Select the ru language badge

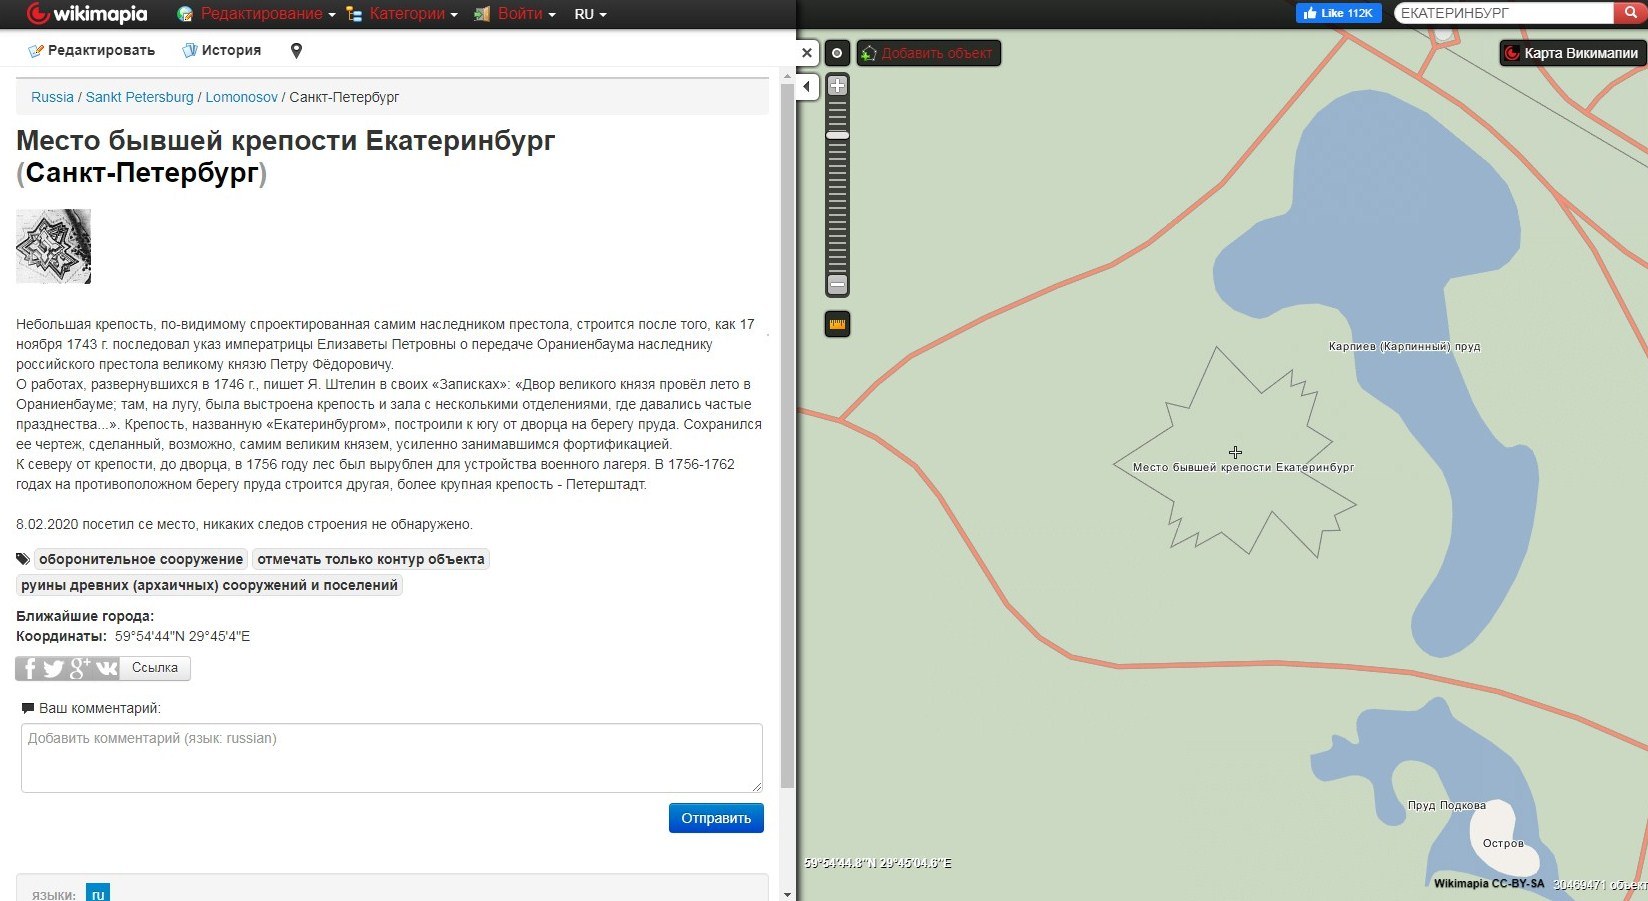pyautogui.click(x=98, y=893)
